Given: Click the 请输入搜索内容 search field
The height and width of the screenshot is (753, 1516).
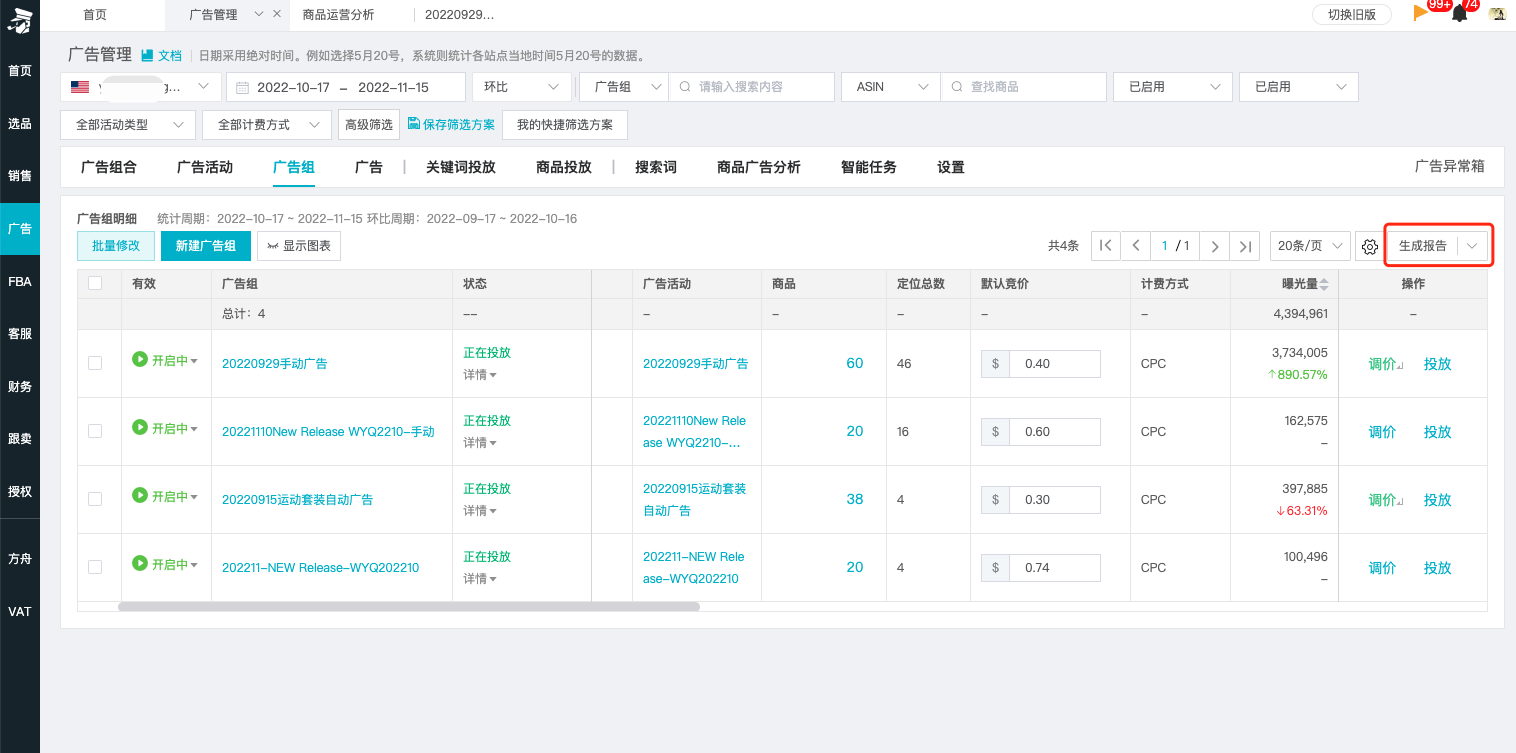Looking at the screenshot, I should (x=752, y=87).
